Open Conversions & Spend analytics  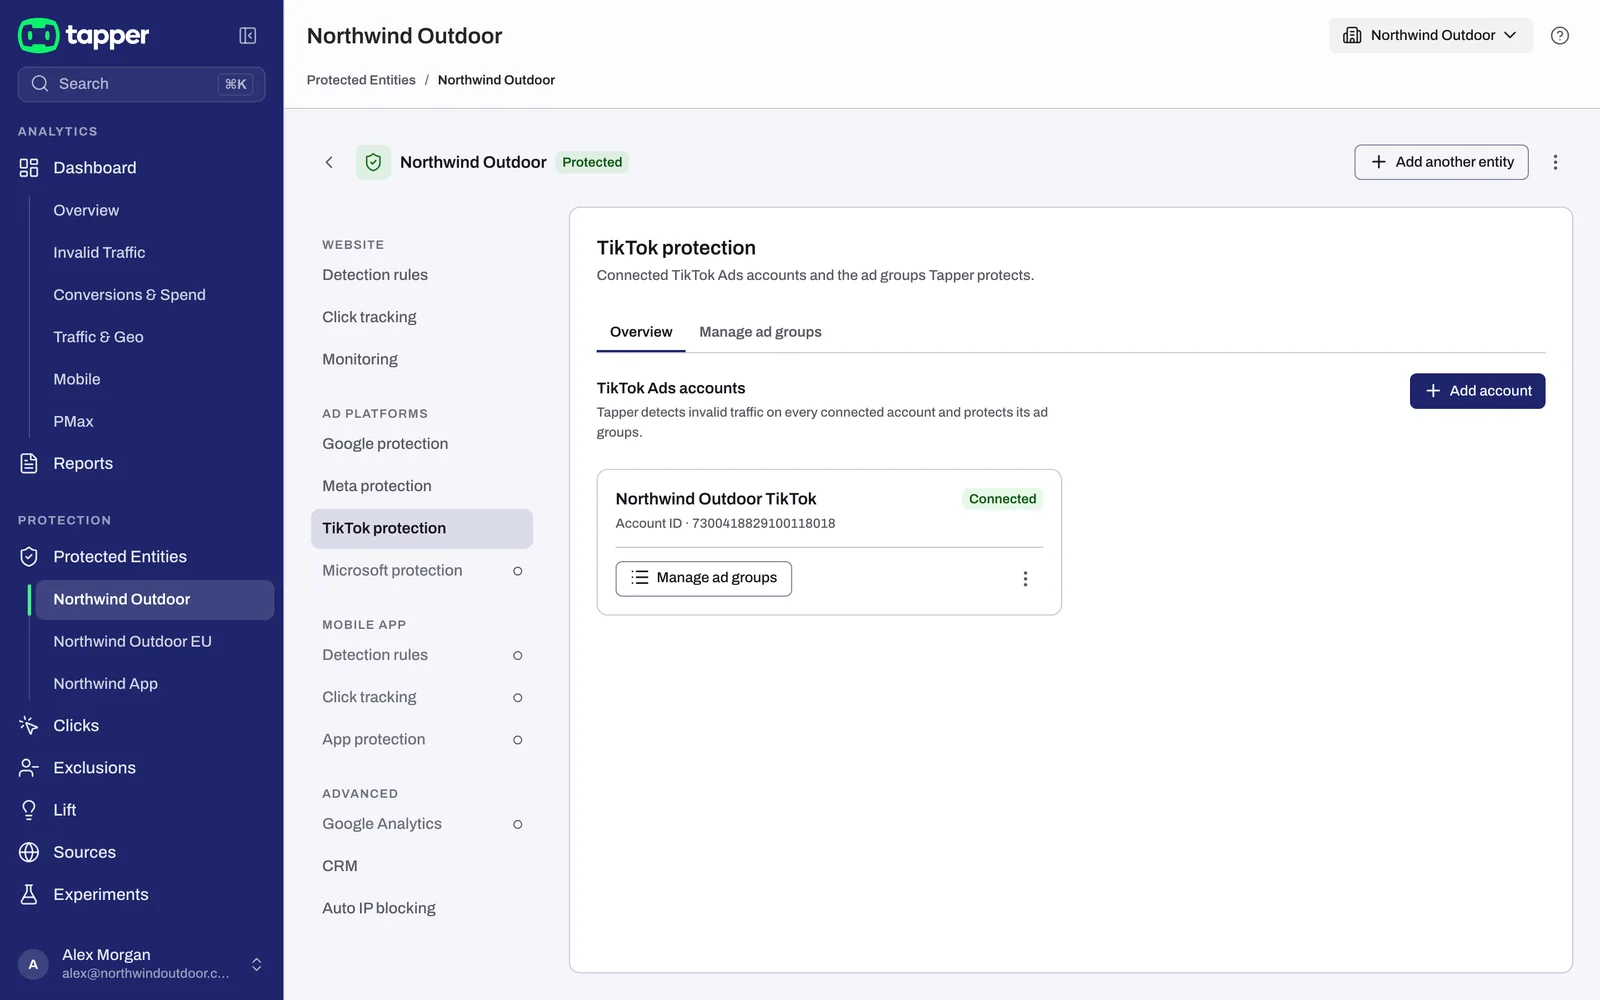[155, 295]
